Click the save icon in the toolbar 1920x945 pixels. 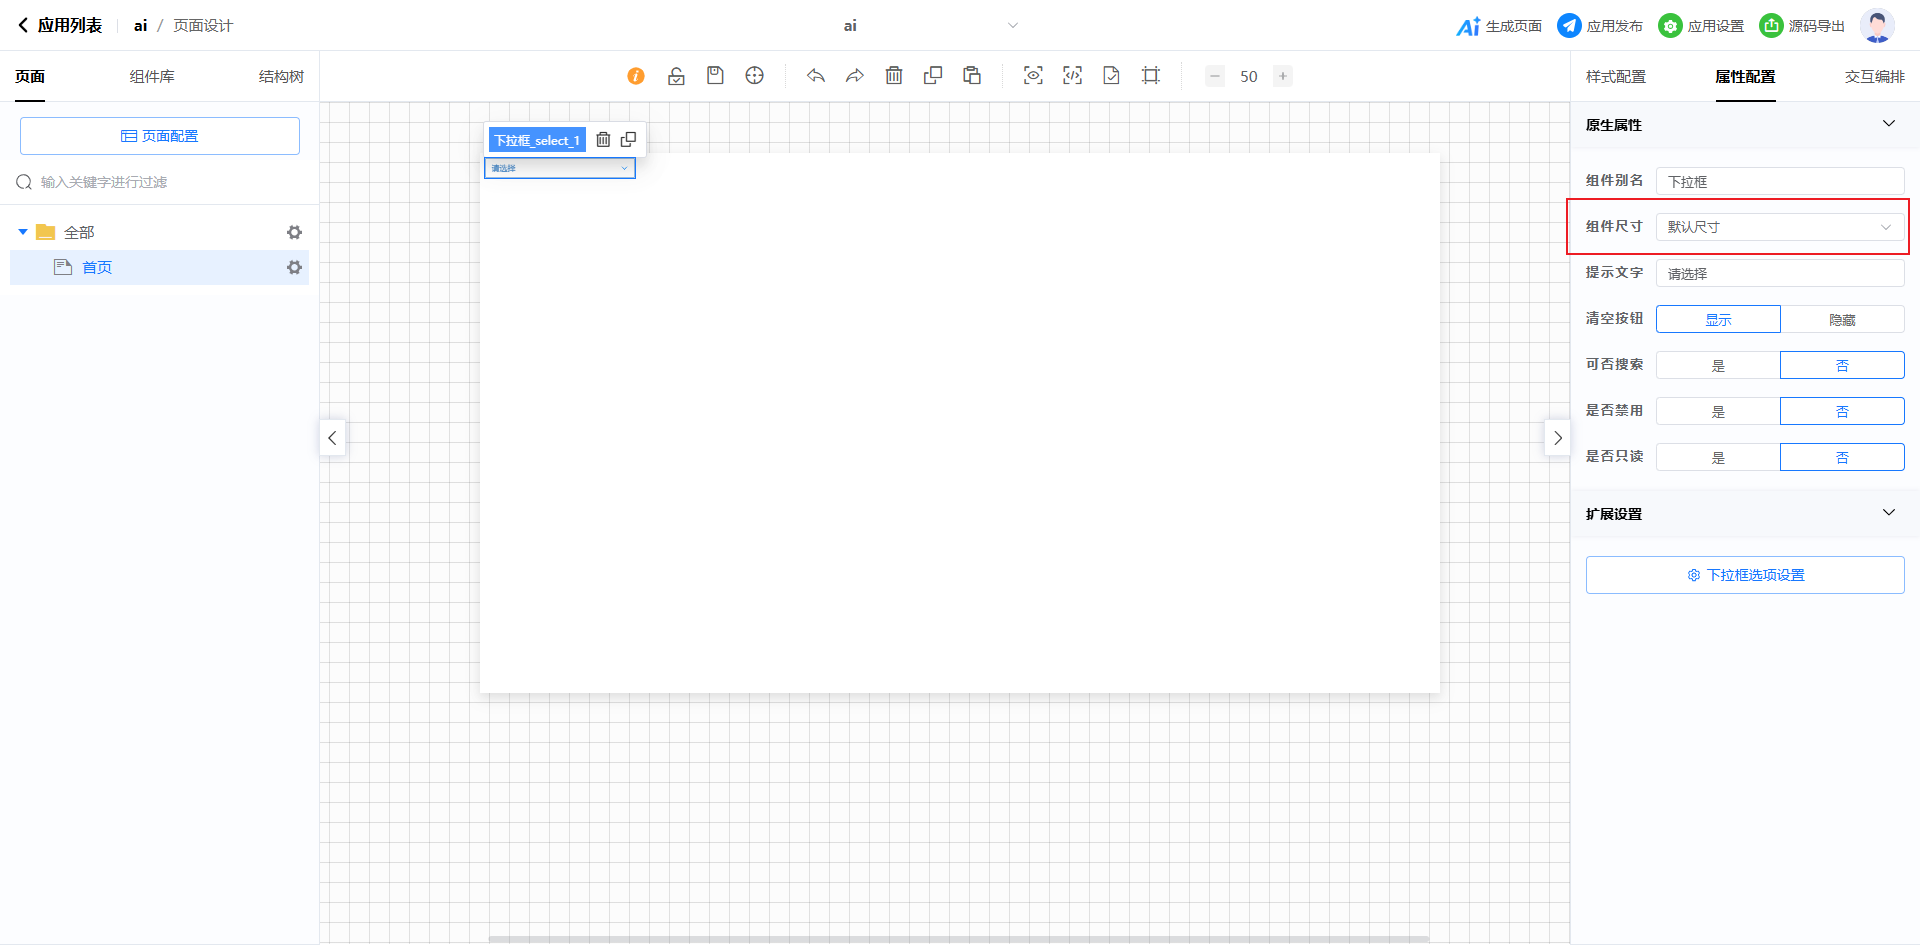click(x=715, y=76)
